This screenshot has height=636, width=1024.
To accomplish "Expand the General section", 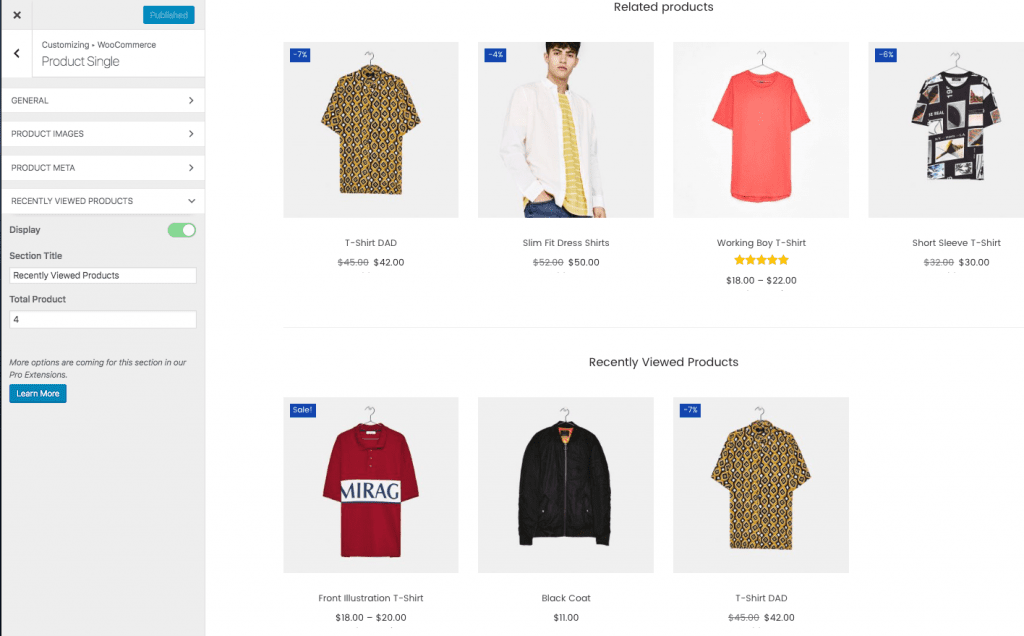I will coord(102,100).
